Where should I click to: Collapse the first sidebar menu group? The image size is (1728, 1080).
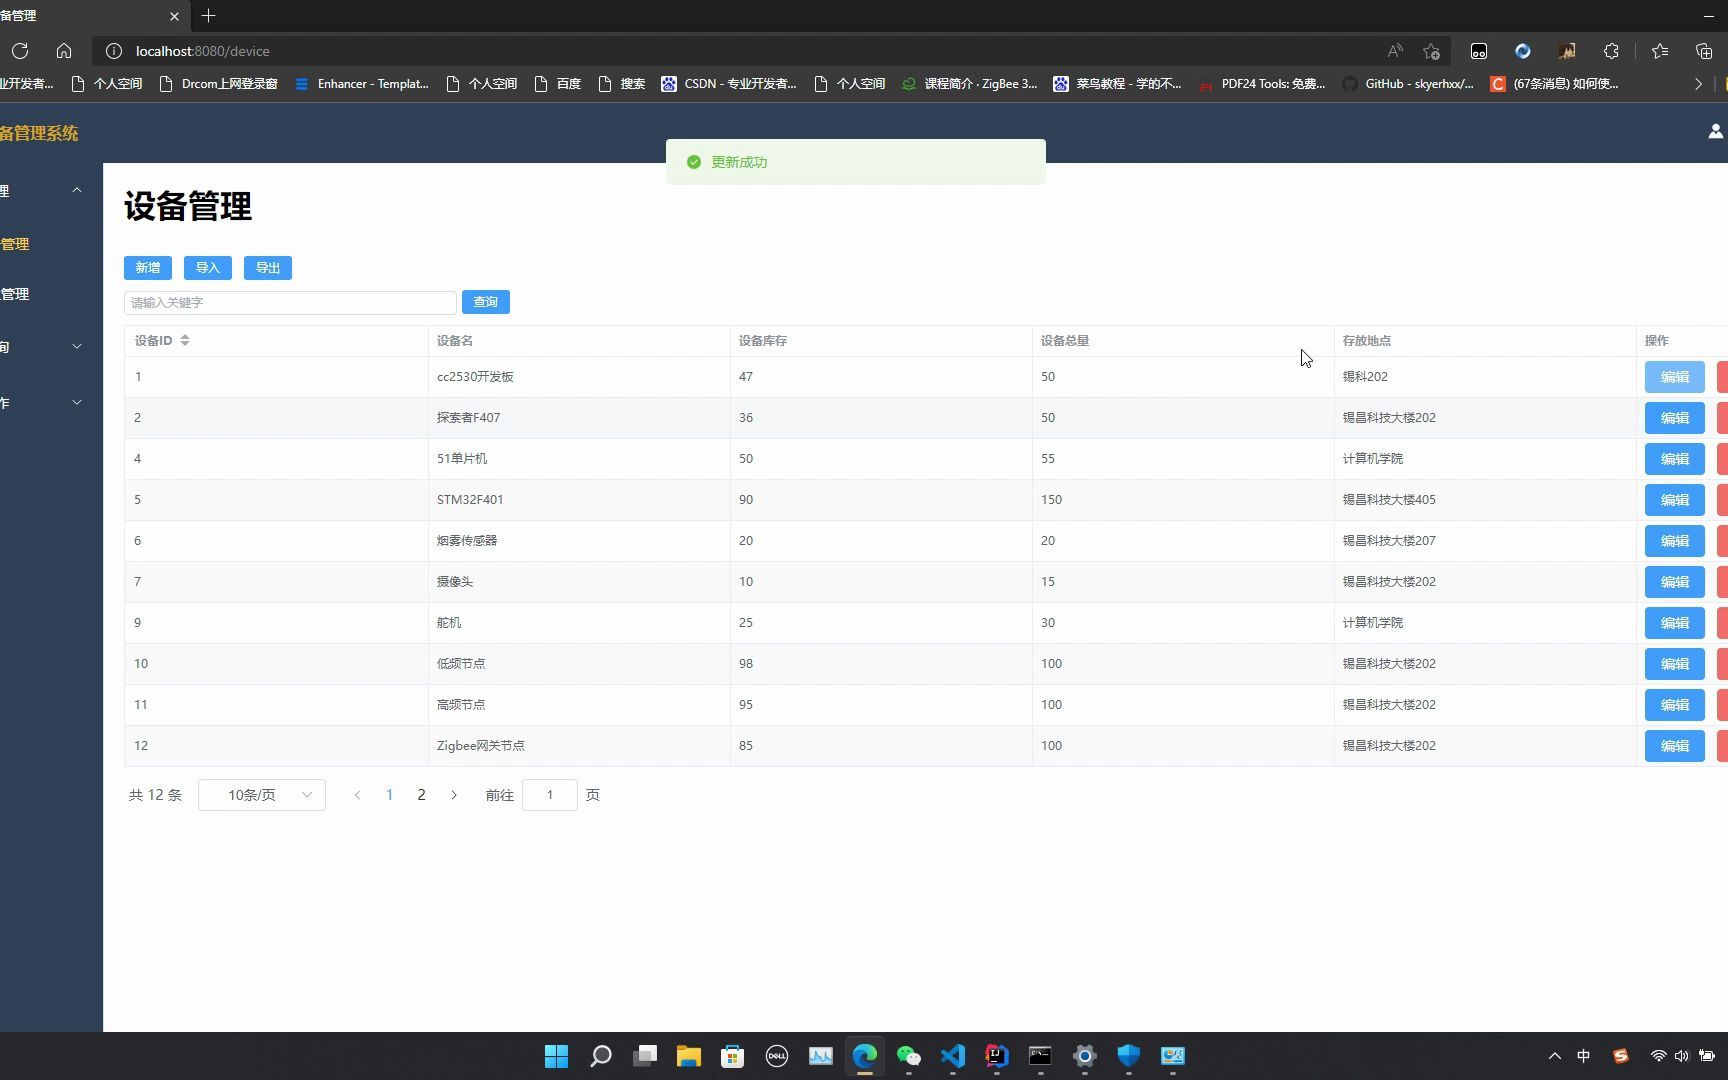point(77,190)
